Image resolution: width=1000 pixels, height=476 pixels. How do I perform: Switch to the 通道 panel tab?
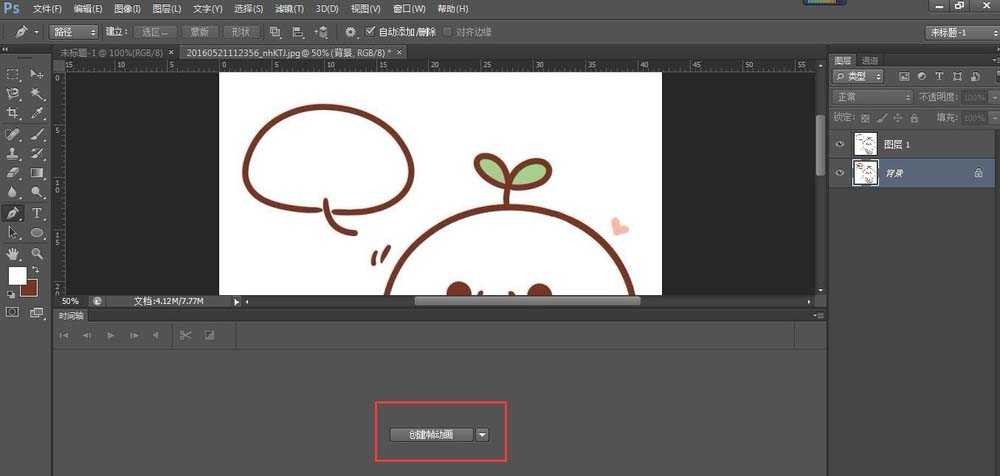pyautogui.click(x=870, y=61)
